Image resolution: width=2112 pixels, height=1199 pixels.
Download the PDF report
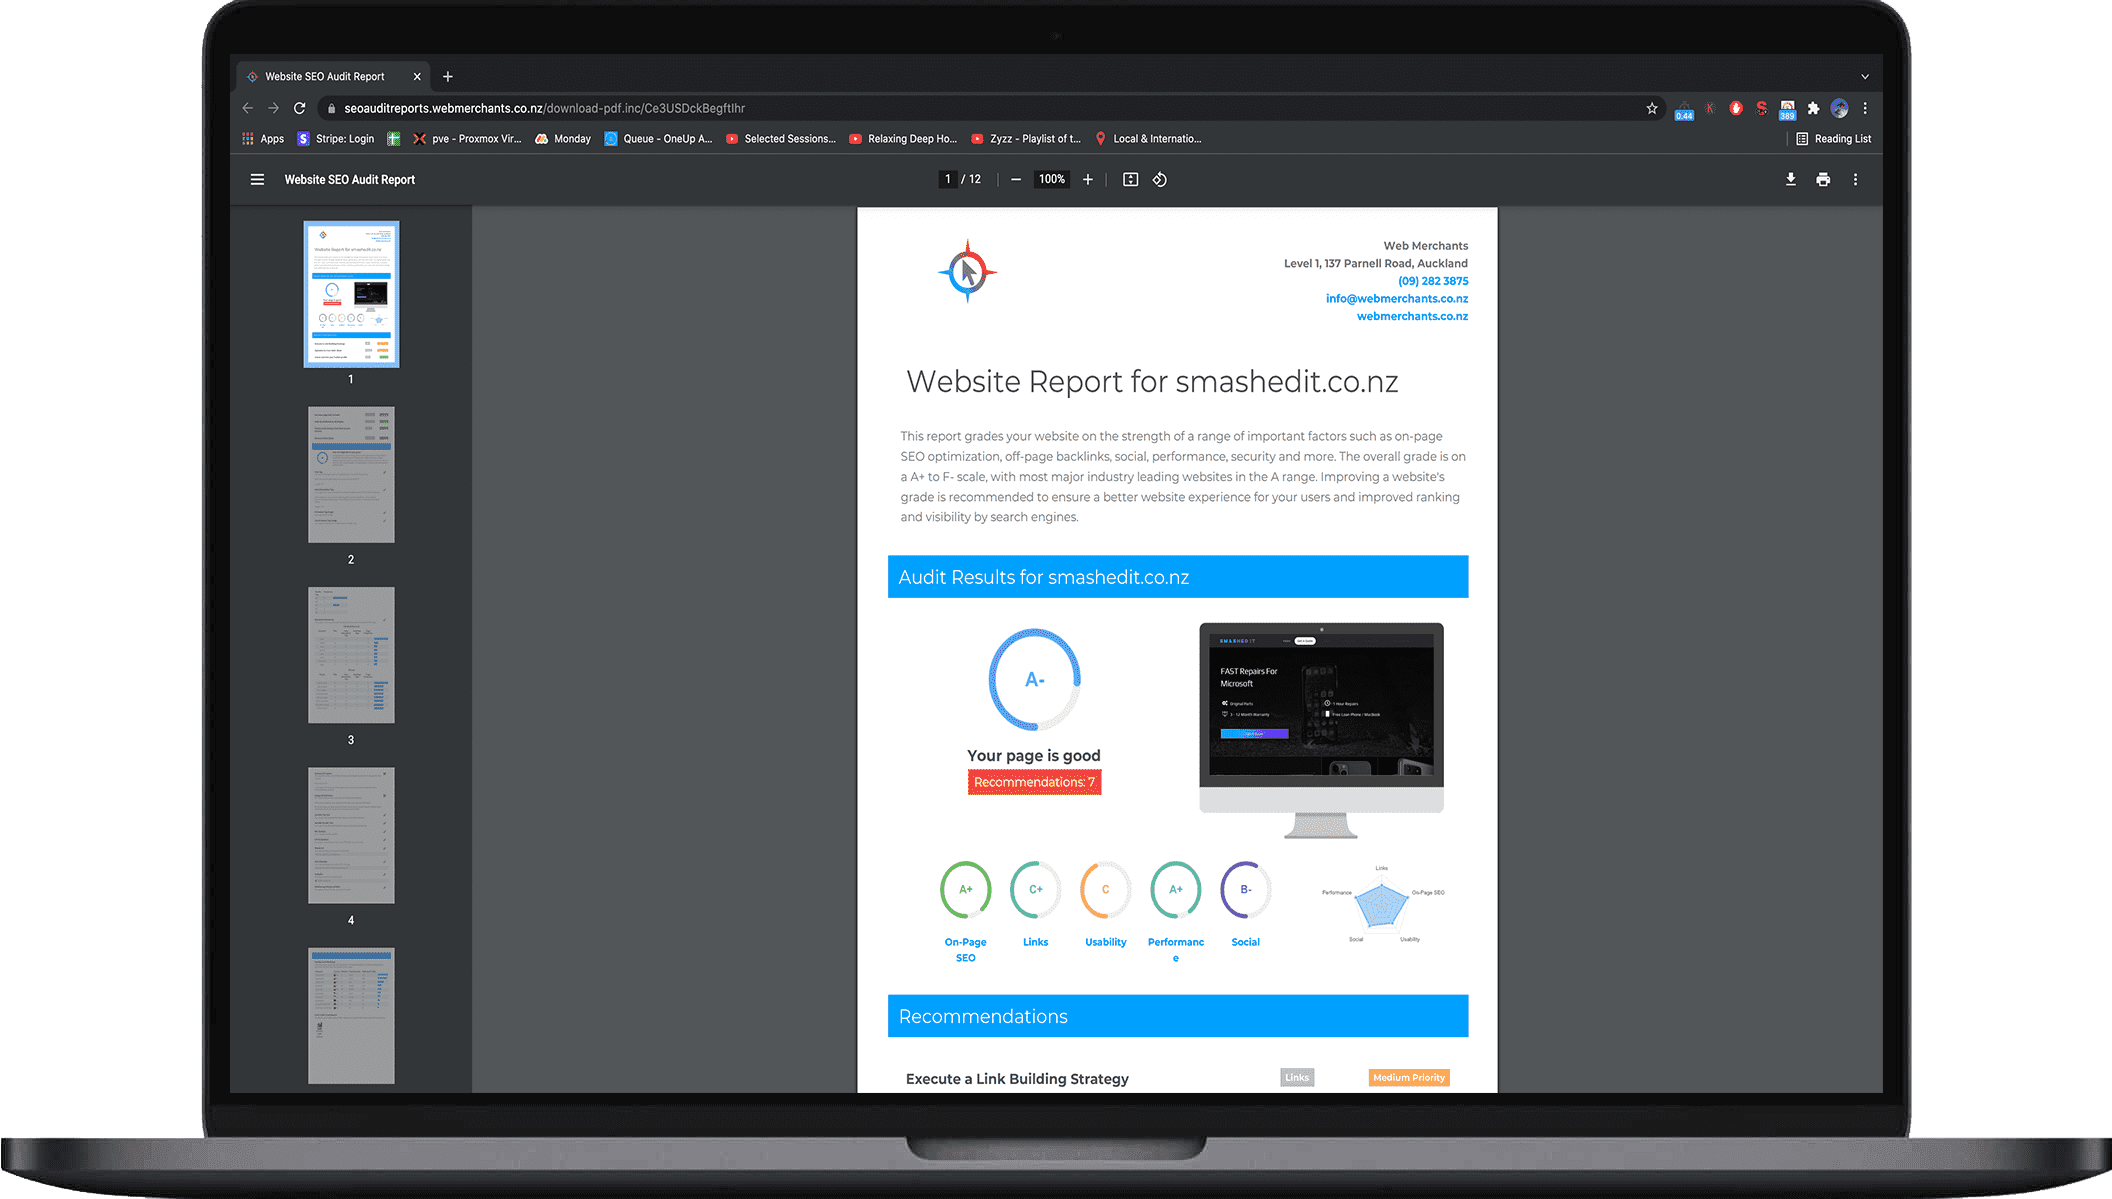[x=1791, y=180]
